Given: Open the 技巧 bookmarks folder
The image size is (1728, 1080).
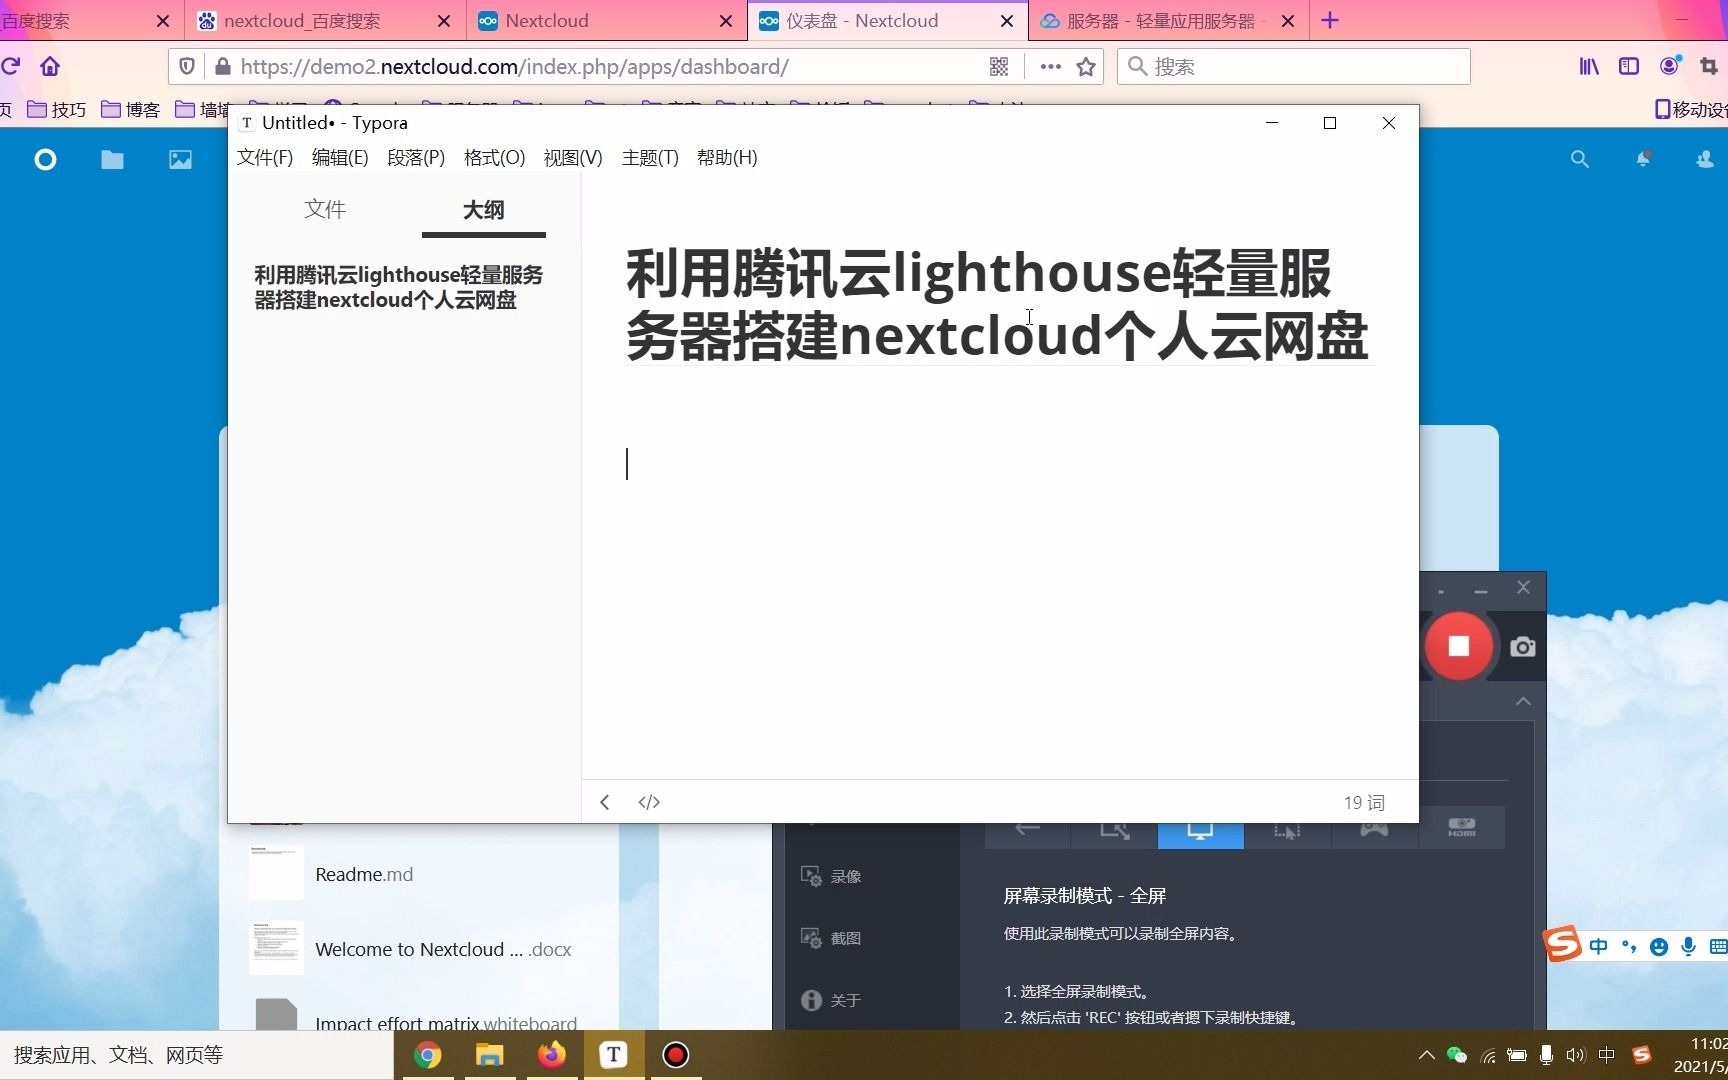Looking at the screenshot, I should pos(58,109).
